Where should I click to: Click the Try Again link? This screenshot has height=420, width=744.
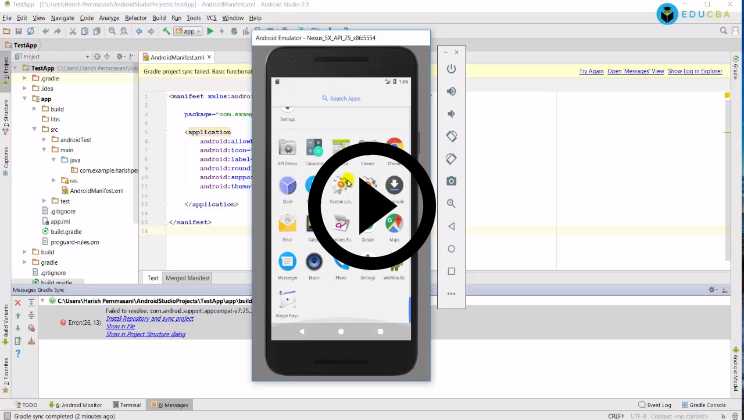point(591,71)
